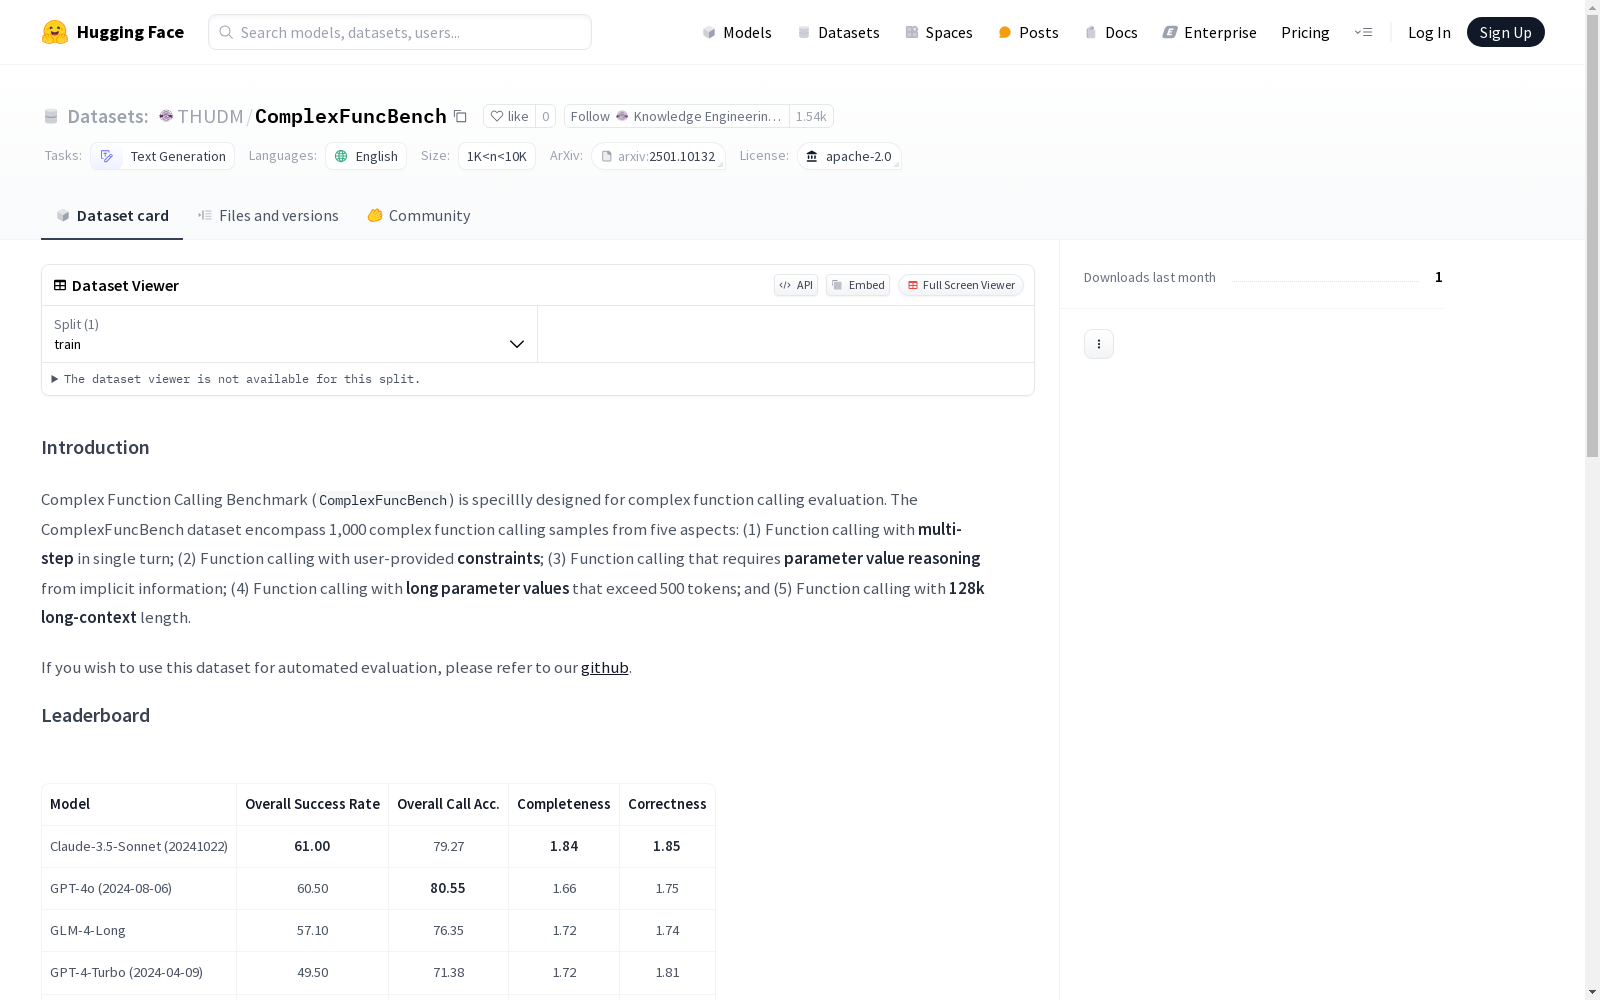Click the Sign Up button
This screenshot has width=1600, height=1000.
(1505, 32)
